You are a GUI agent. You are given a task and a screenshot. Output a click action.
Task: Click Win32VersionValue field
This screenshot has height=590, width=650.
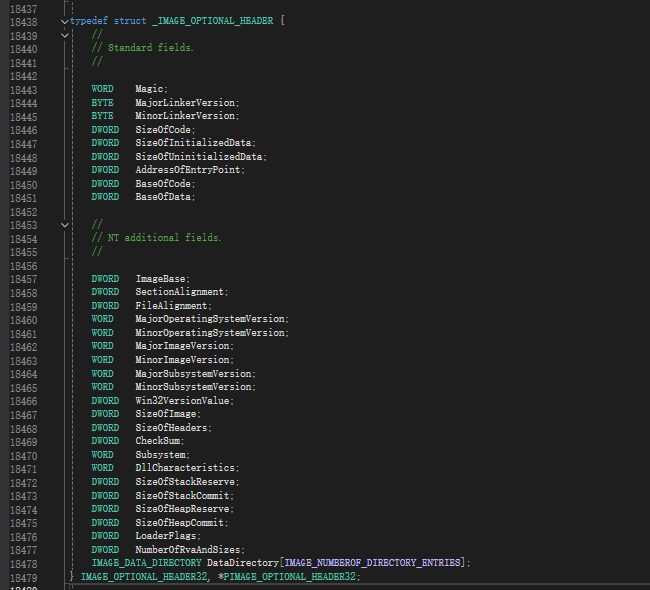point(182,401)
